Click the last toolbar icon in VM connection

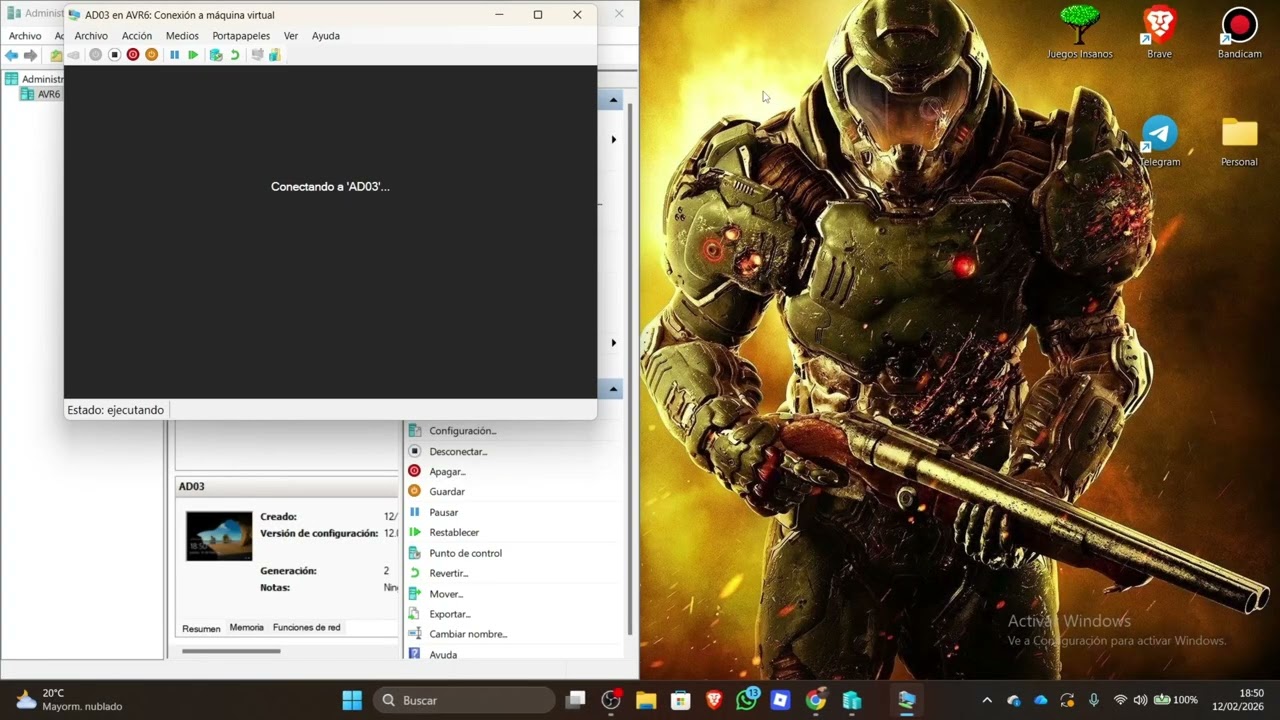coord(274,55)
